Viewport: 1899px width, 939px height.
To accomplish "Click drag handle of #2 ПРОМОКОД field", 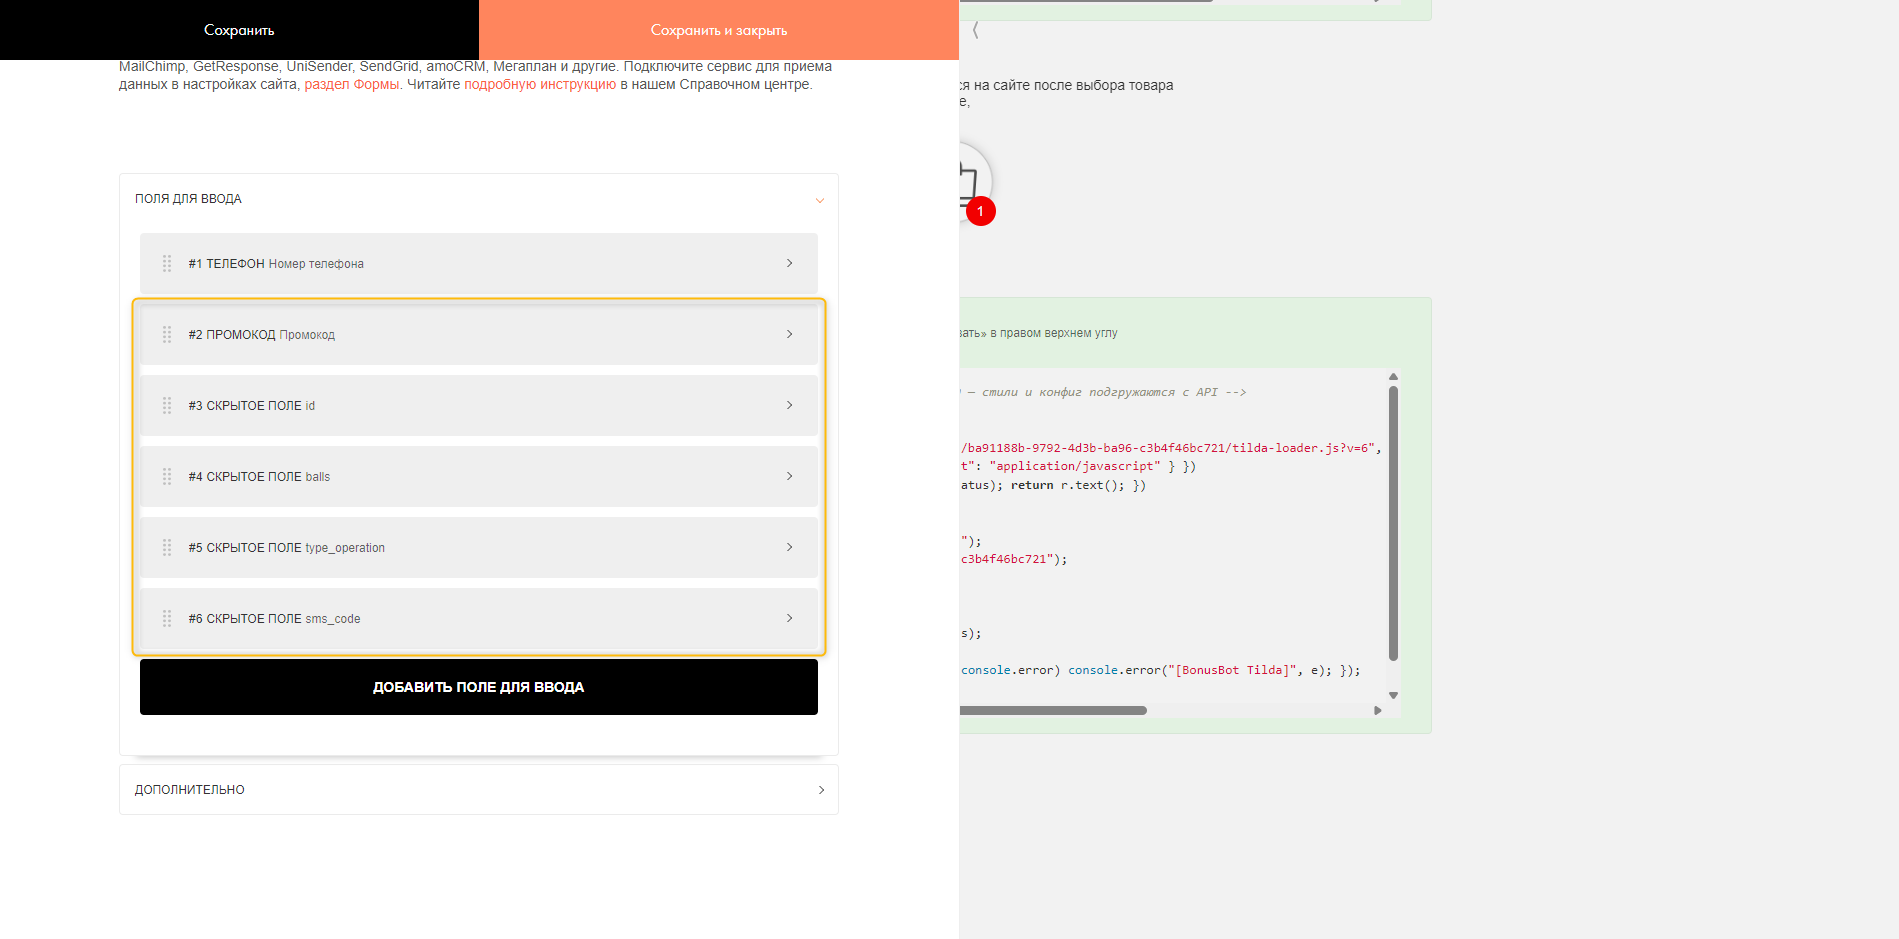I will 167,335.
